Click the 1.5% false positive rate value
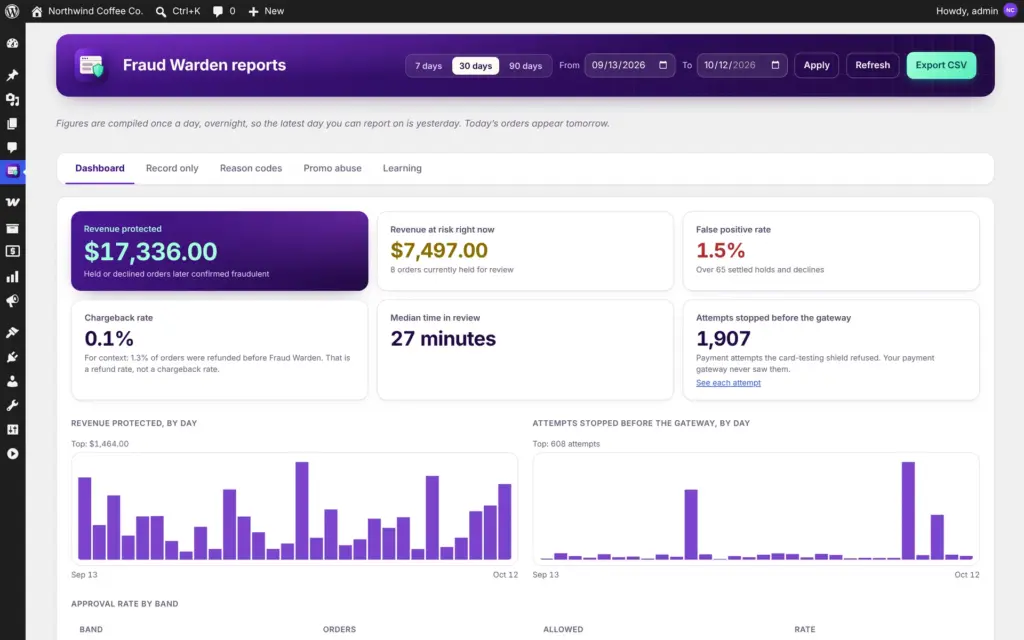 [x=720, y=250]
